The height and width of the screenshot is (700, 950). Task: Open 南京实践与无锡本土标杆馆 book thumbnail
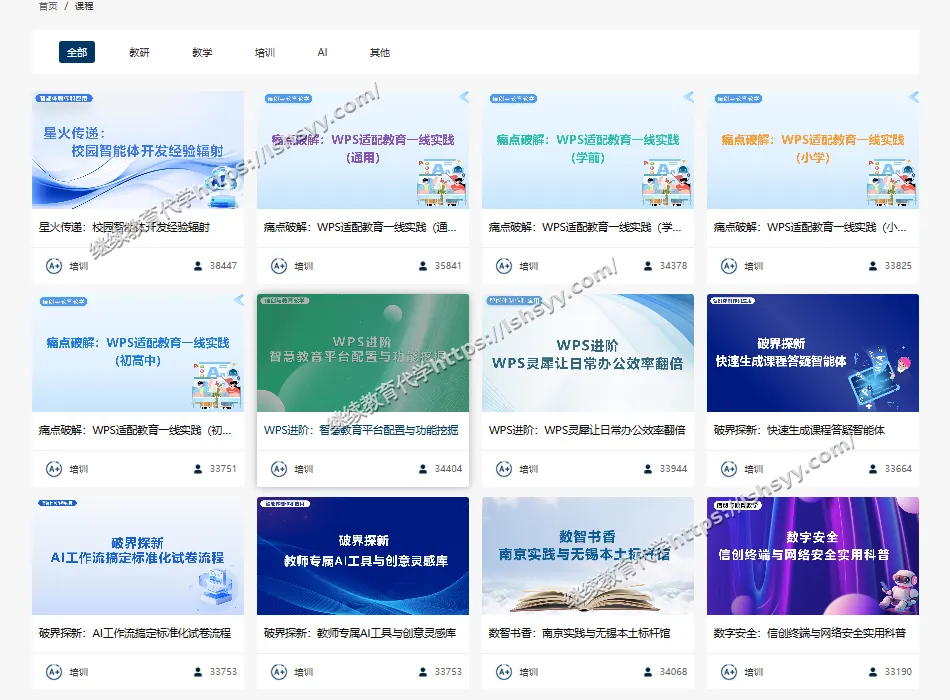(x=588, y=556)
